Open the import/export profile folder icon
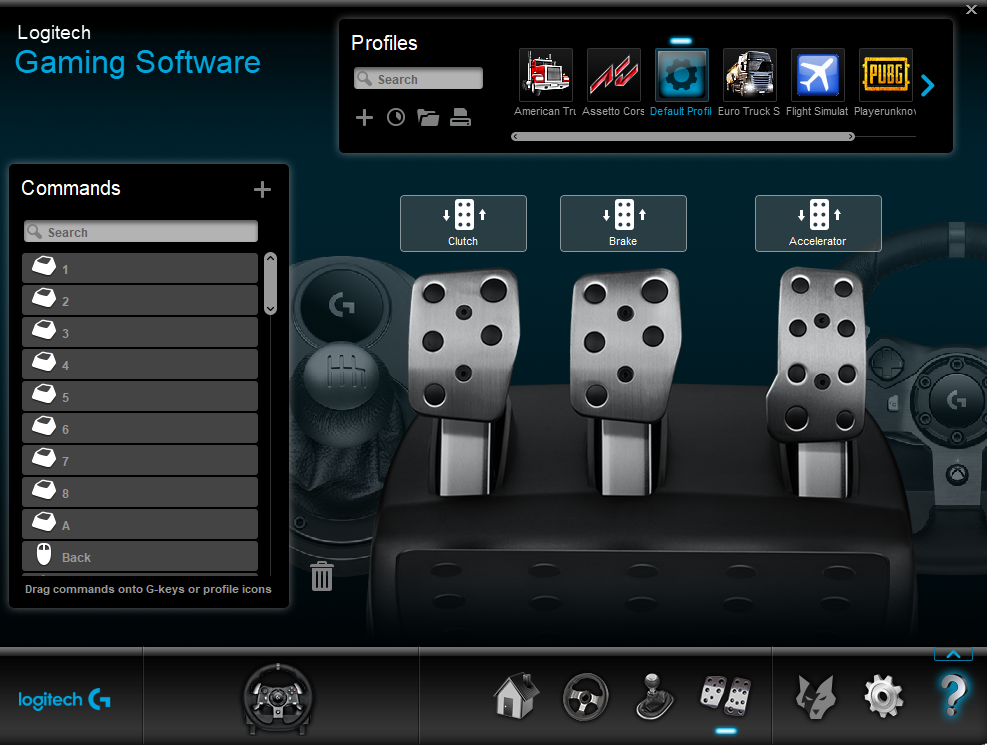The height and width of the screenshot is (745, 987). 428,118
